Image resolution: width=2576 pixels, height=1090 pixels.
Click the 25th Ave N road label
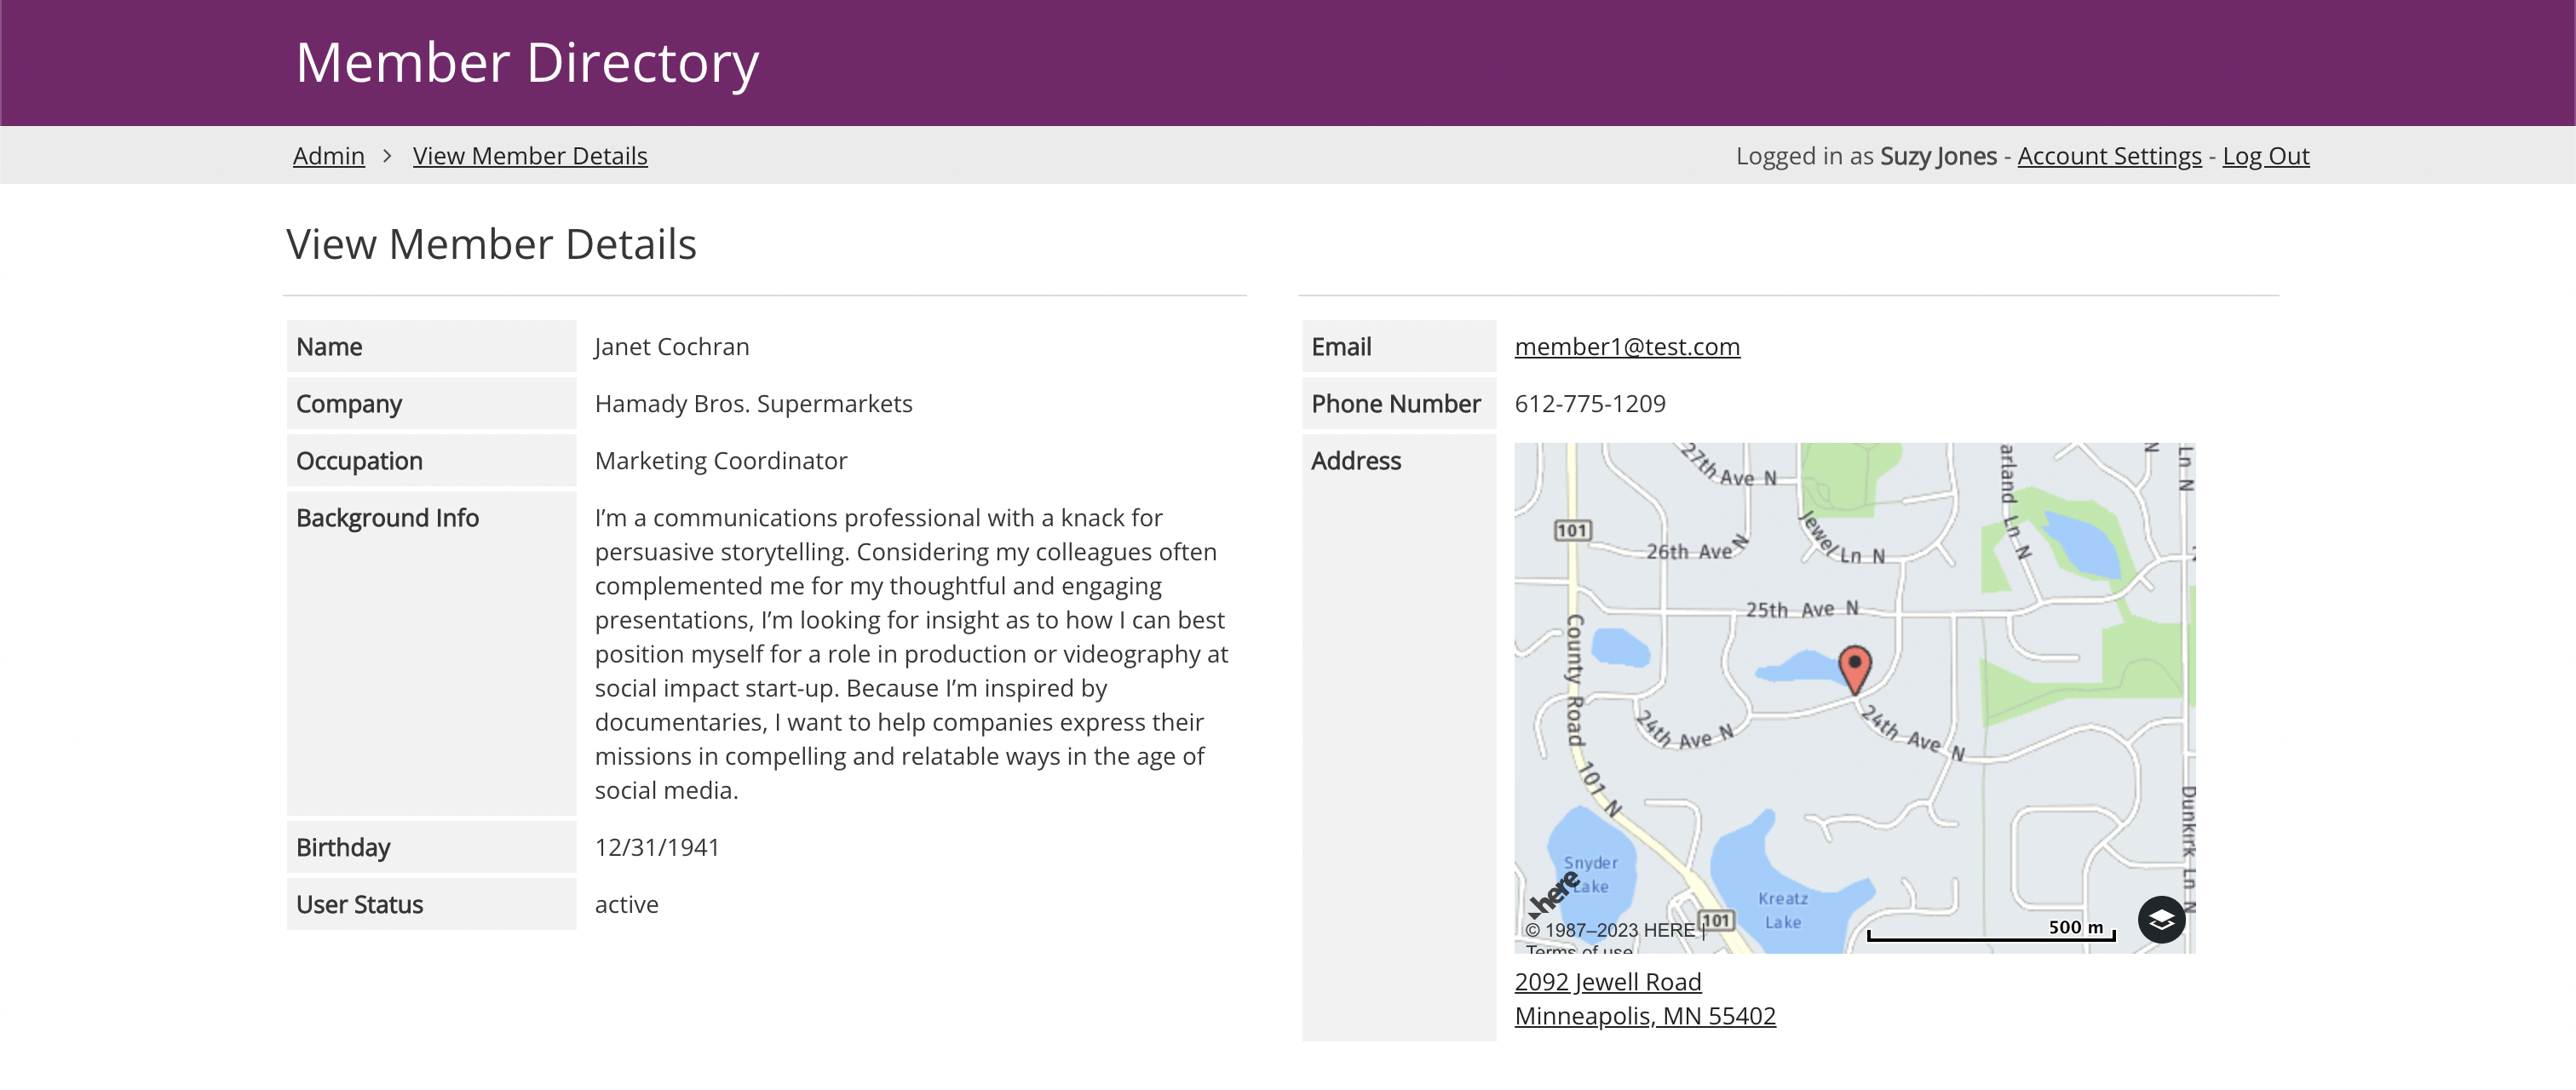[x=1801, y=609]
